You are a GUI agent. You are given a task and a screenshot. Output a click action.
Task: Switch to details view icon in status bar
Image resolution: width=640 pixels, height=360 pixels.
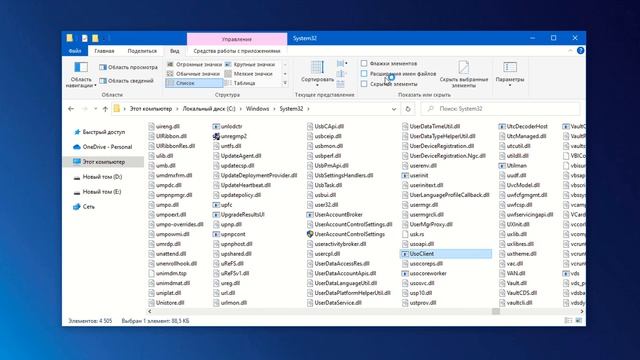point(568,321)
